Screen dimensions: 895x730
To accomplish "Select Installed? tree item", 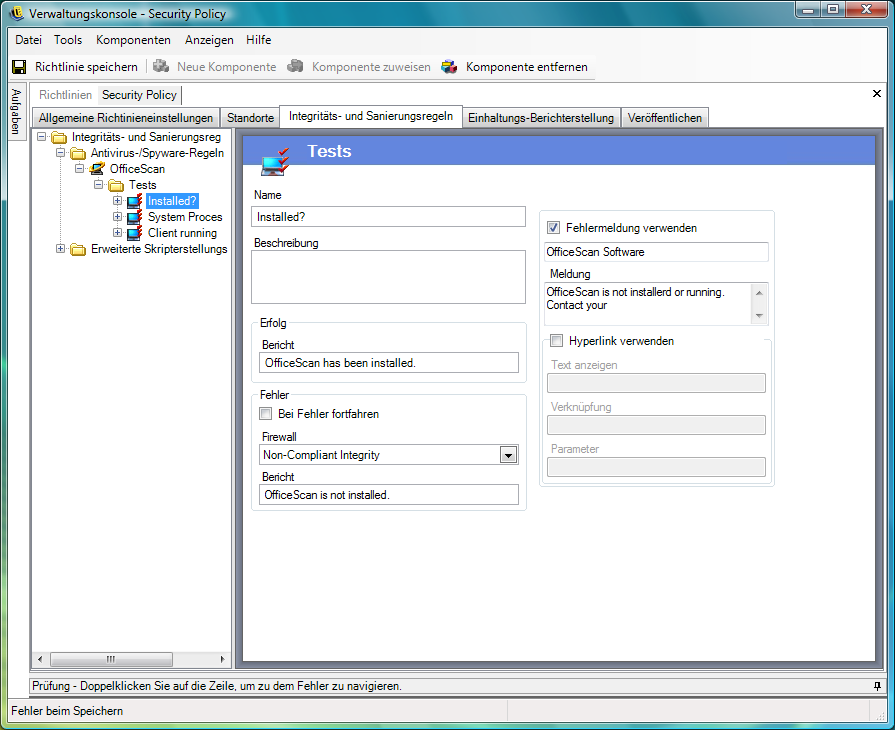I will click(x=172, y=201).
